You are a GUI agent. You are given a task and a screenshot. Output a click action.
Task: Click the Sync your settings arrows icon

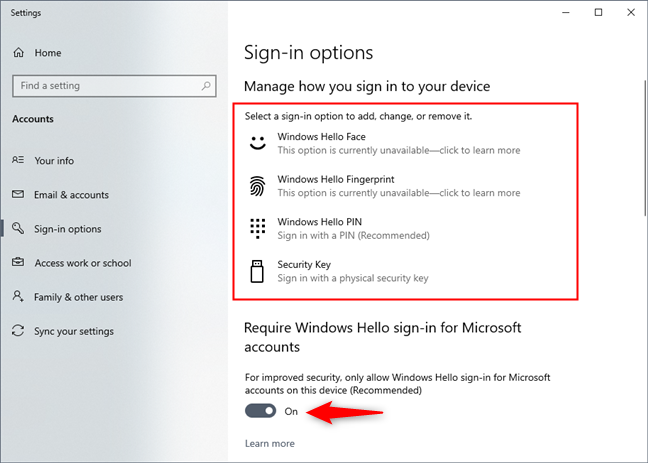pos(18,330)
